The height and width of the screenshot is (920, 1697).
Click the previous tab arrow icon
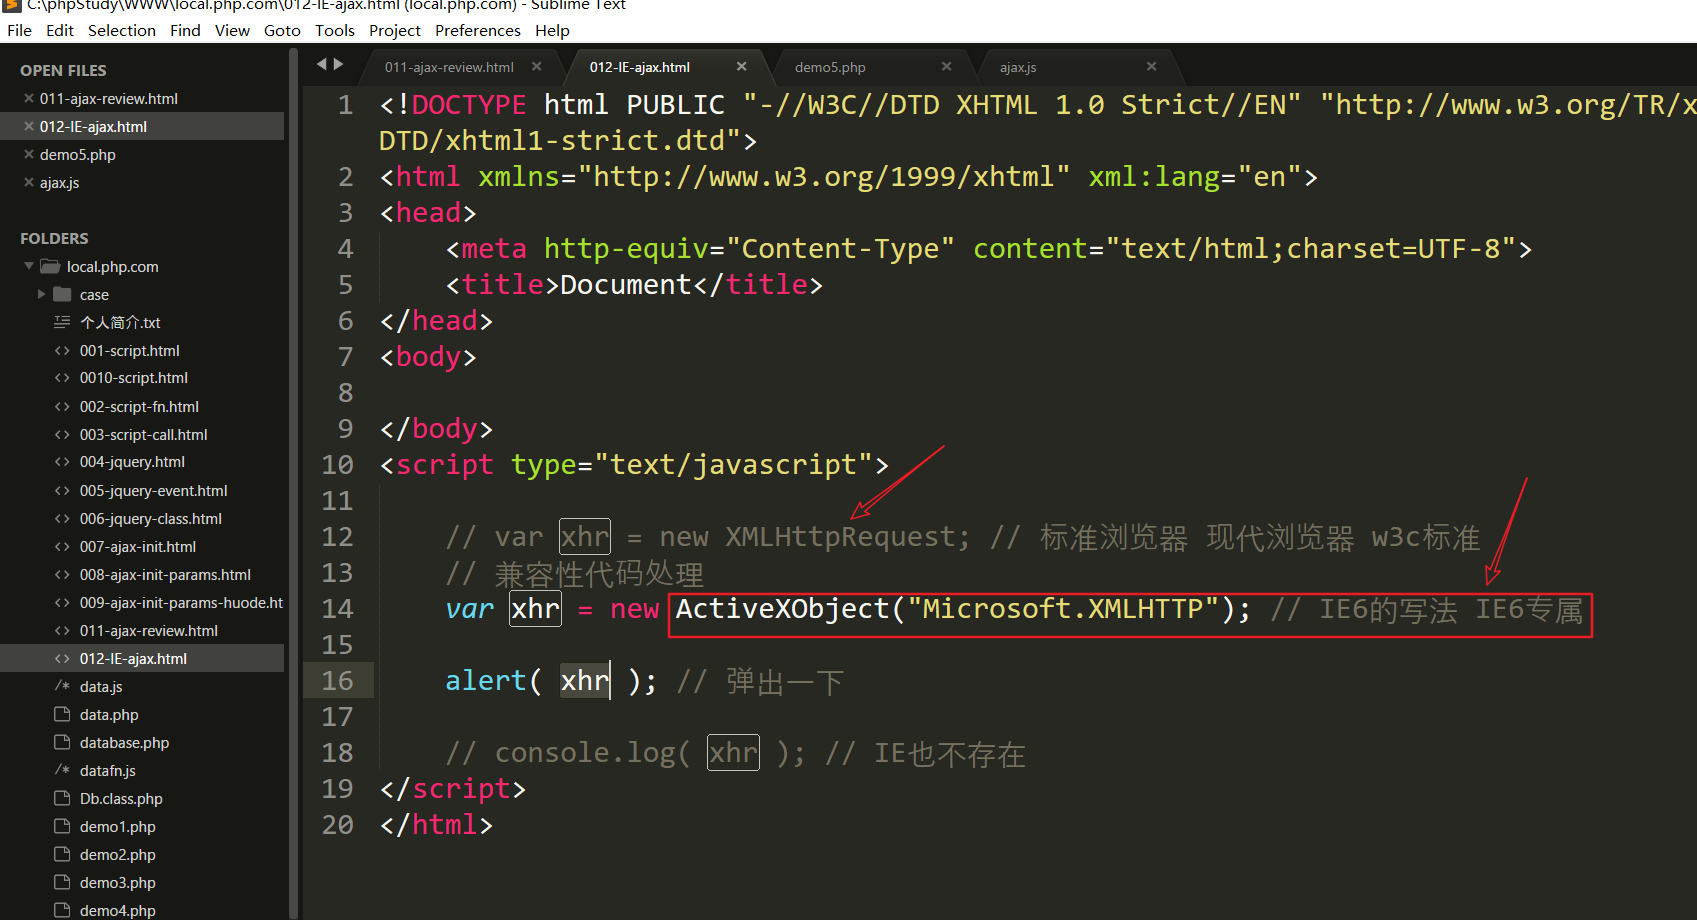click(x=322, y=65)
